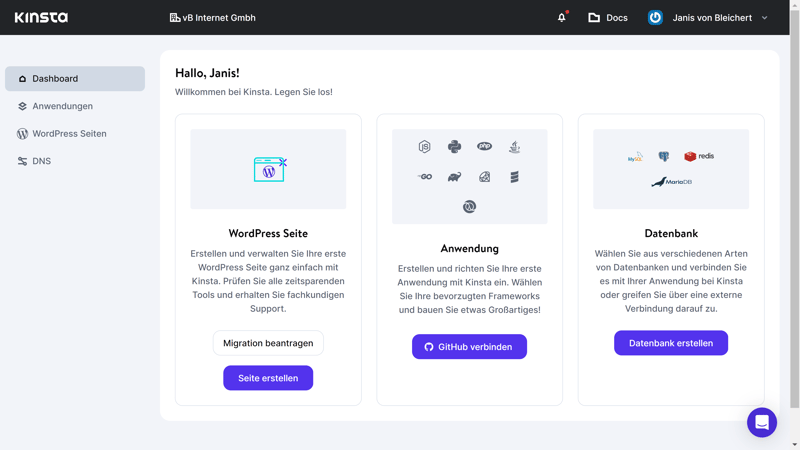Open the notifications bell
This screenshot has width=800, height=450.
[561, 17]
